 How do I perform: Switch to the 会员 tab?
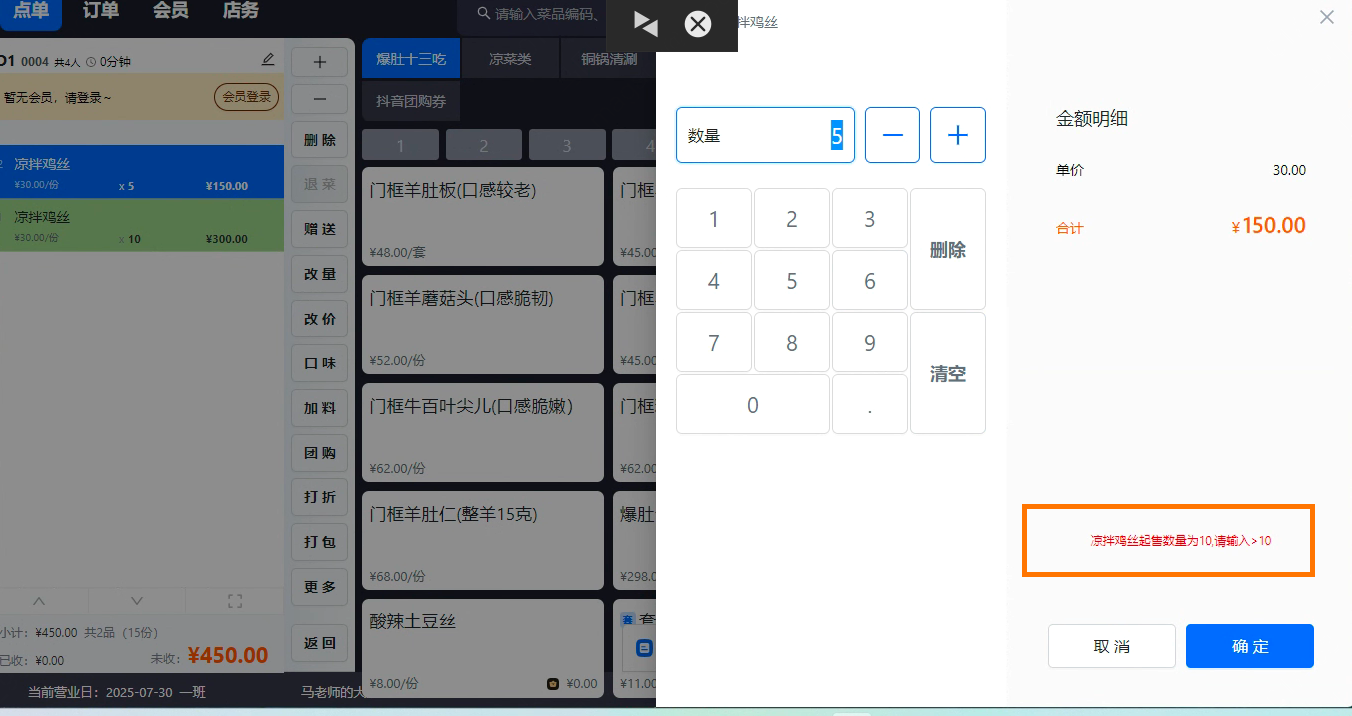tap(170, 11)
